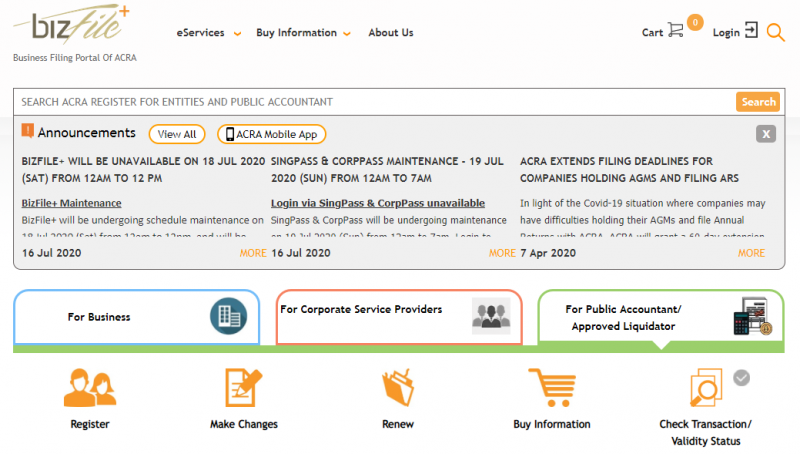This screenshot has width=800, height=454.
Task: Click MORE under ACRA extends filing deadlines
Action: (x=752, y=253)
